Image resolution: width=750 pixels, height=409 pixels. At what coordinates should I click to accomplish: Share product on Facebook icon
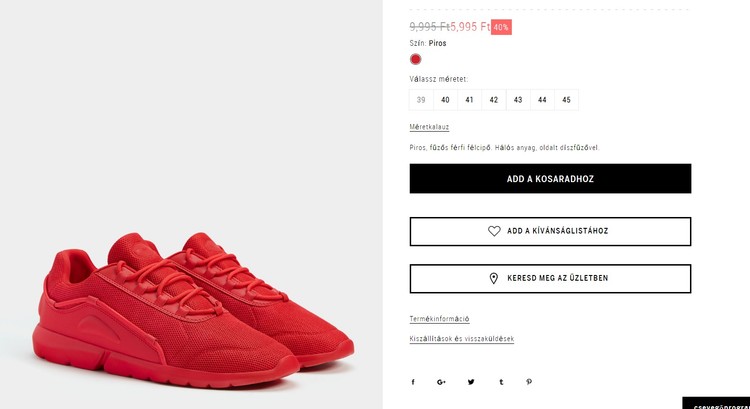pos(413,382)
